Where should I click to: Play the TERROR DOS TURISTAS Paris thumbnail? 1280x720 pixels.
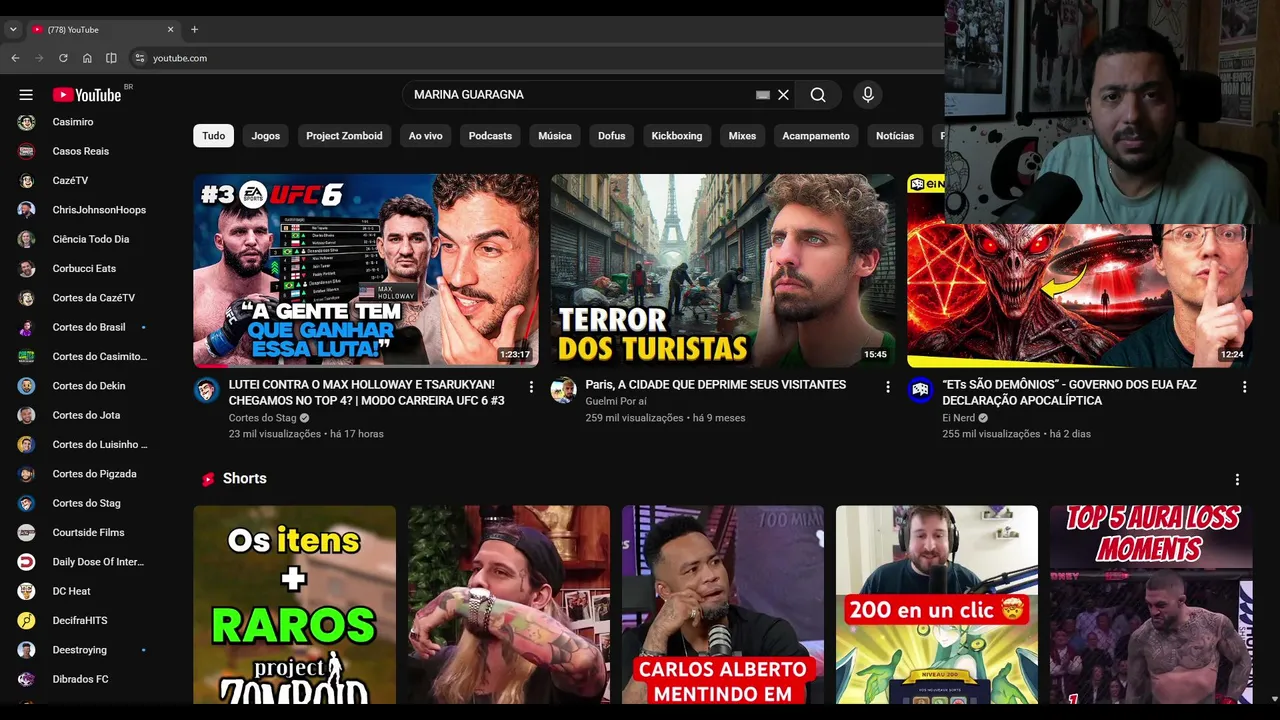point(723,271)
